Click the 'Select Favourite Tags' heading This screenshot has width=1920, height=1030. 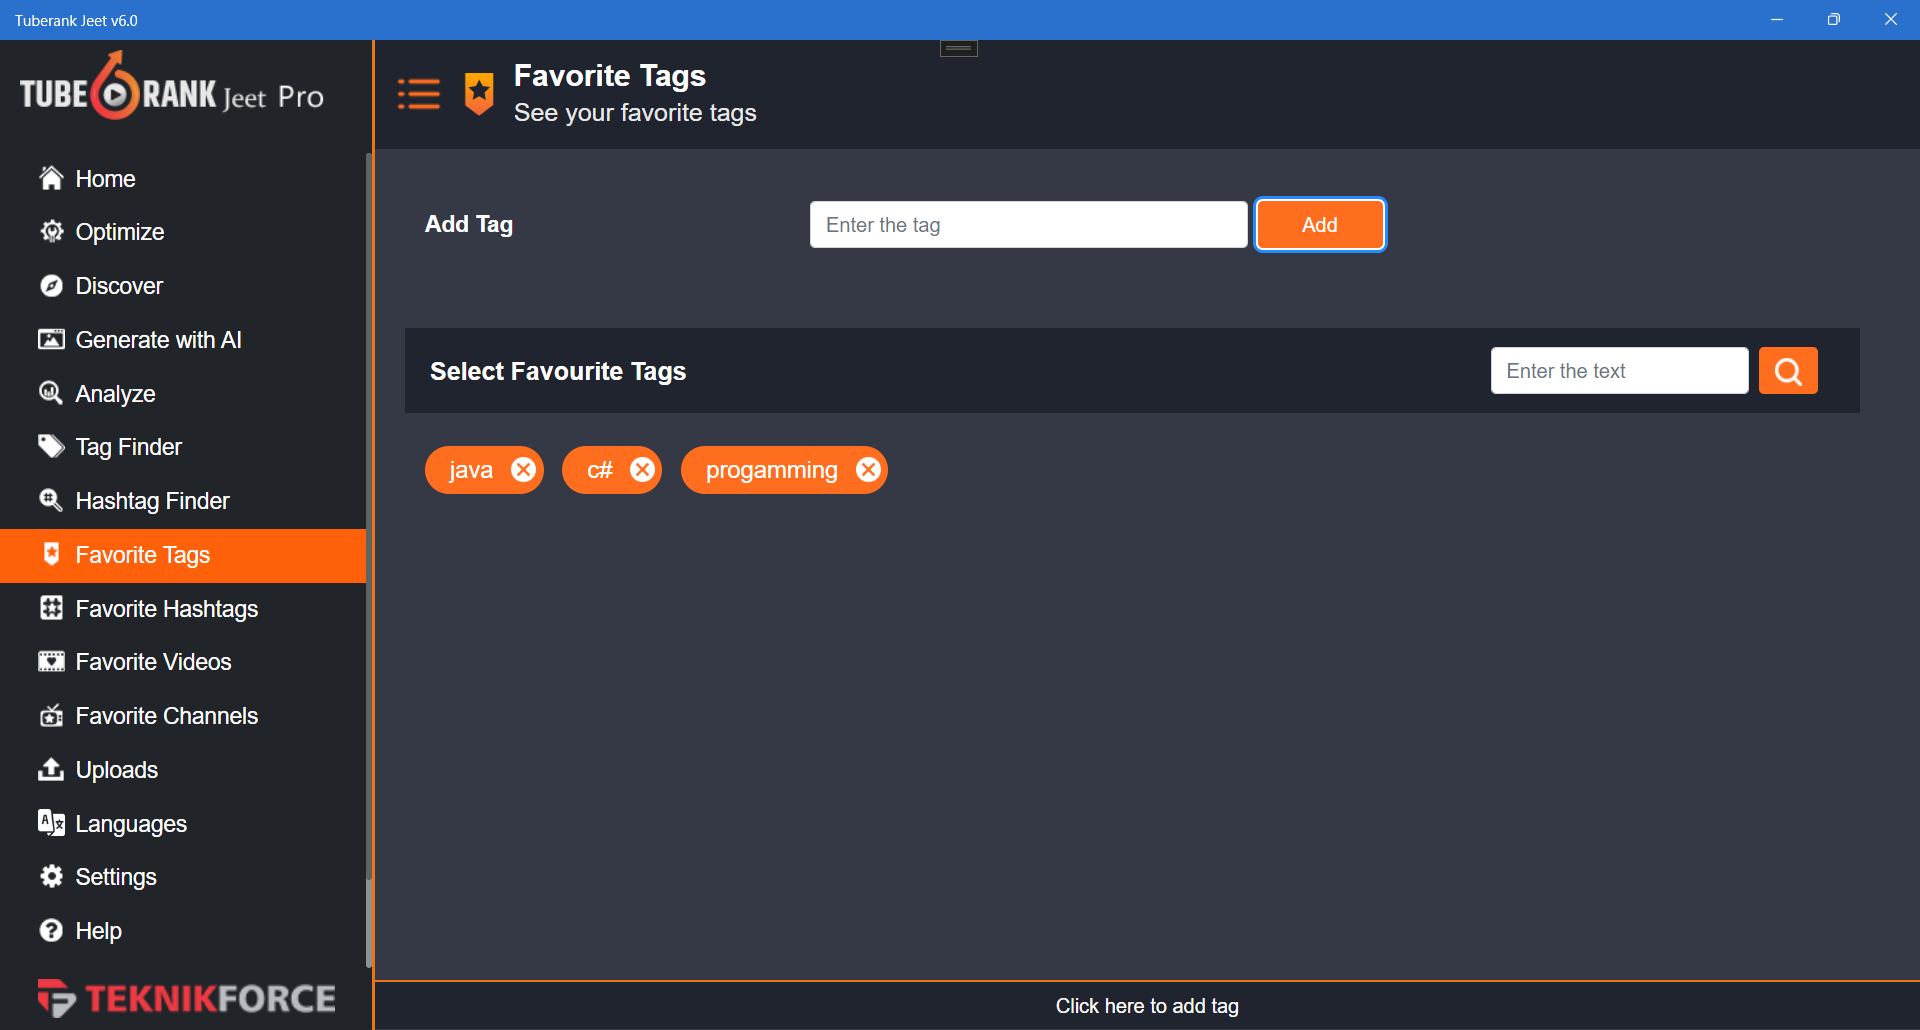coord(558,371)
